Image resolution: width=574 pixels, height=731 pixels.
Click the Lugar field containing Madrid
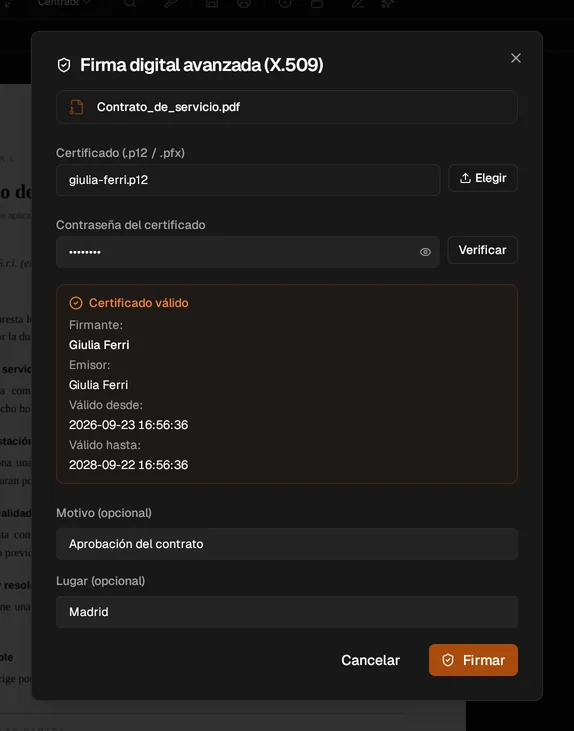pyautogui.click(x=287, y=612)
